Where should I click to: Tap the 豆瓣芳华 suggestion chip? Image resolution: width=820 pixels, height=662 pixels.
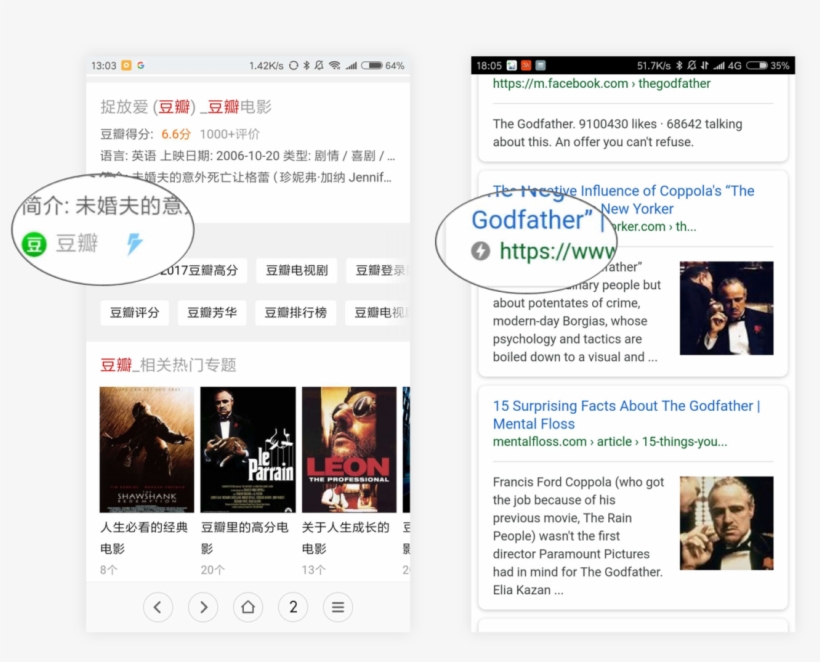click(211, 312)
